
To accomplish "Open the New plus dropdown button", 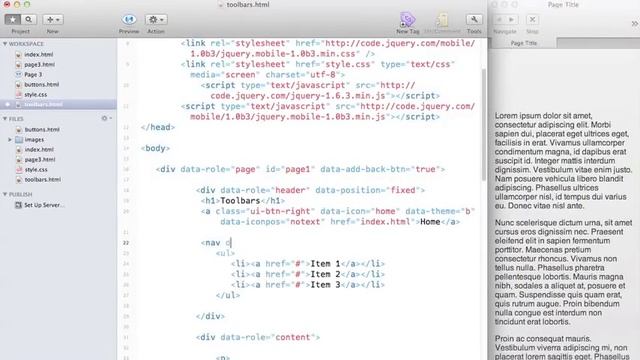I will (53, 19).
